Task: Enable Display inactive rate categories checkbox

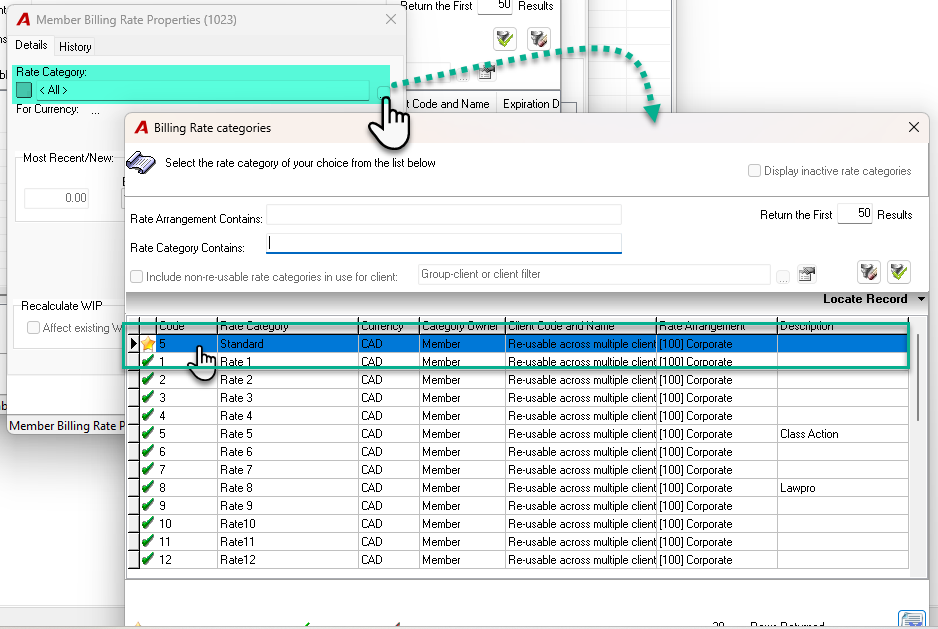Action: pos(754,171)
